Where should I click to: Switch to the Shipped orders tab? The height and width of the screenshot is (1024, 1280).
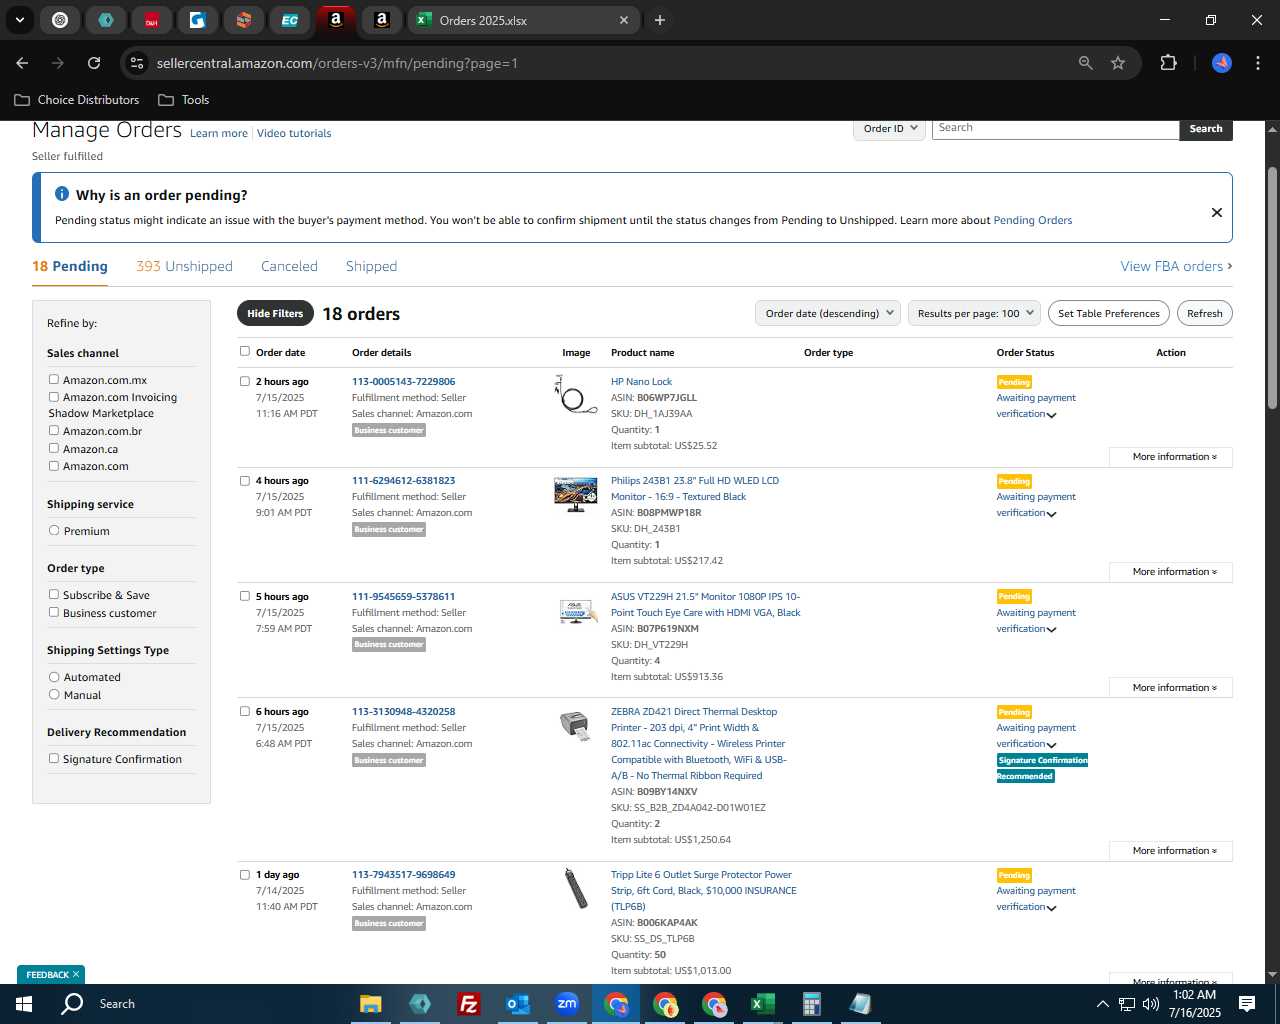371,266
